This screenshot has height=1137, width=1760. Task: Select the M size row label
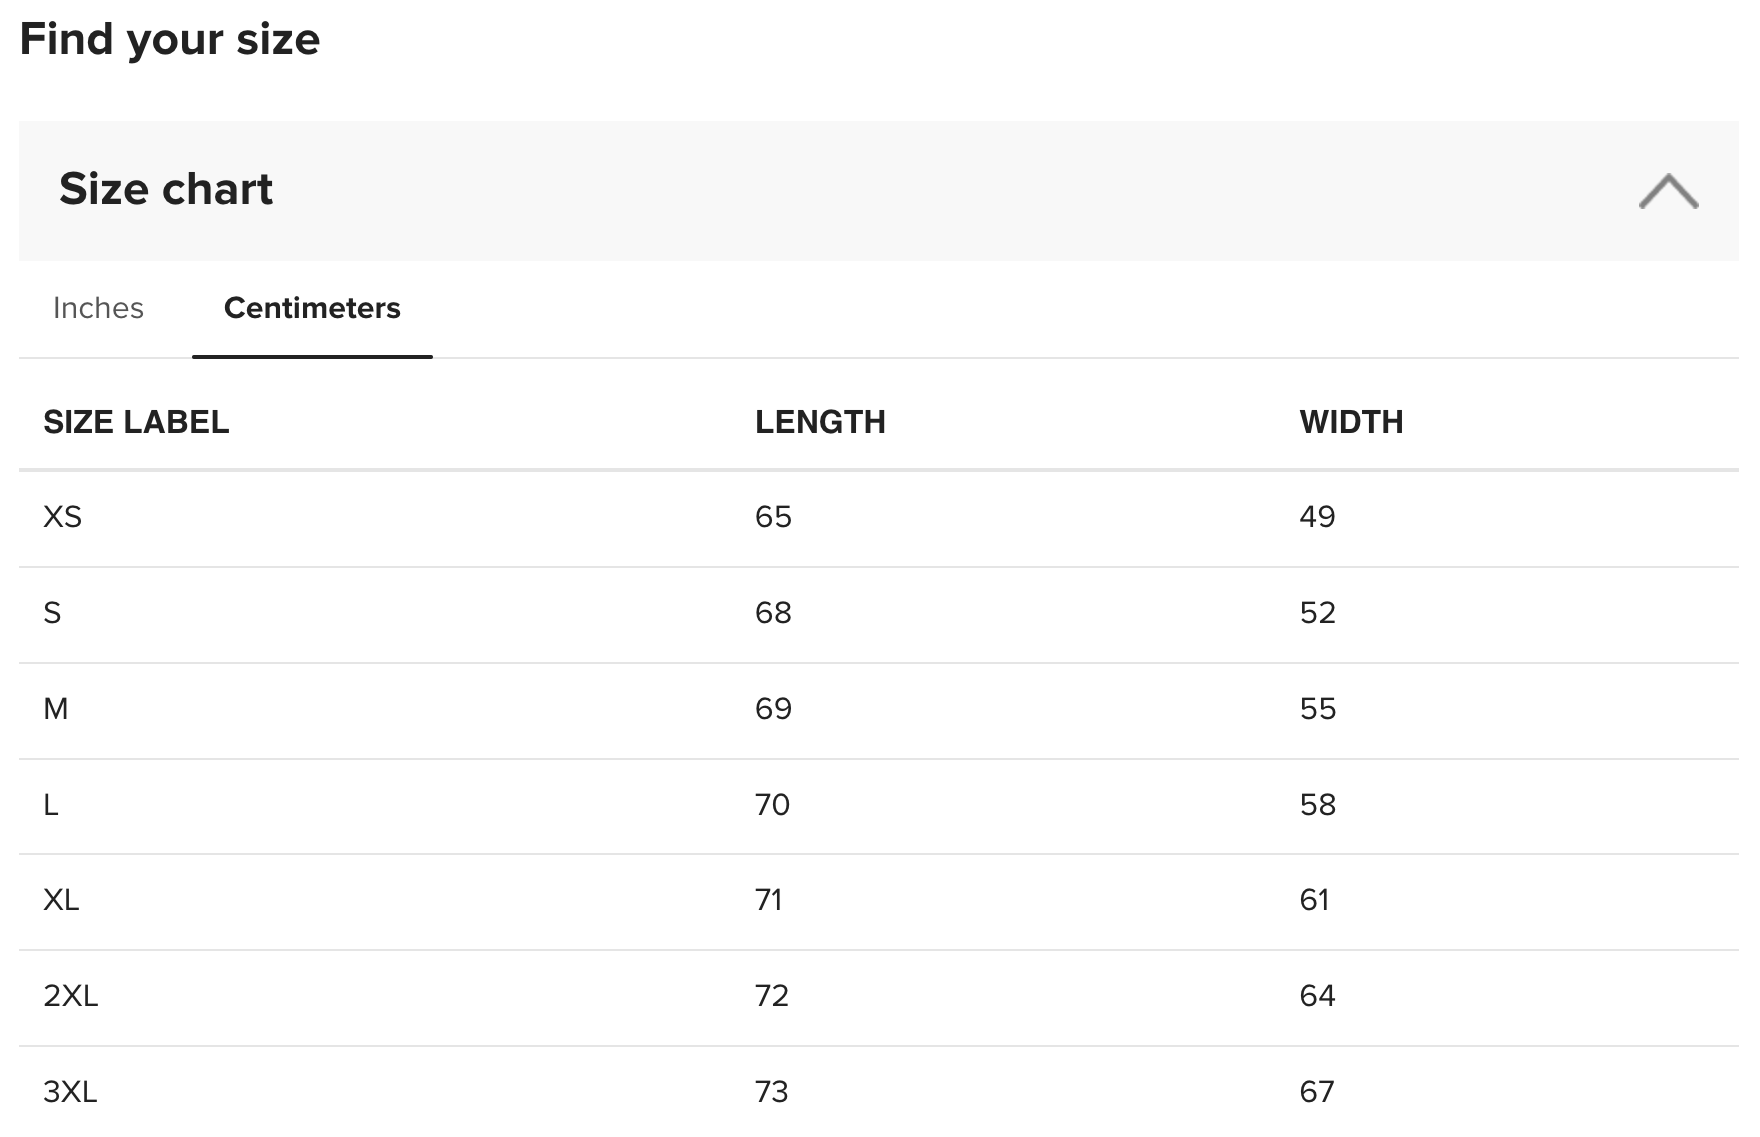[56, 709]
